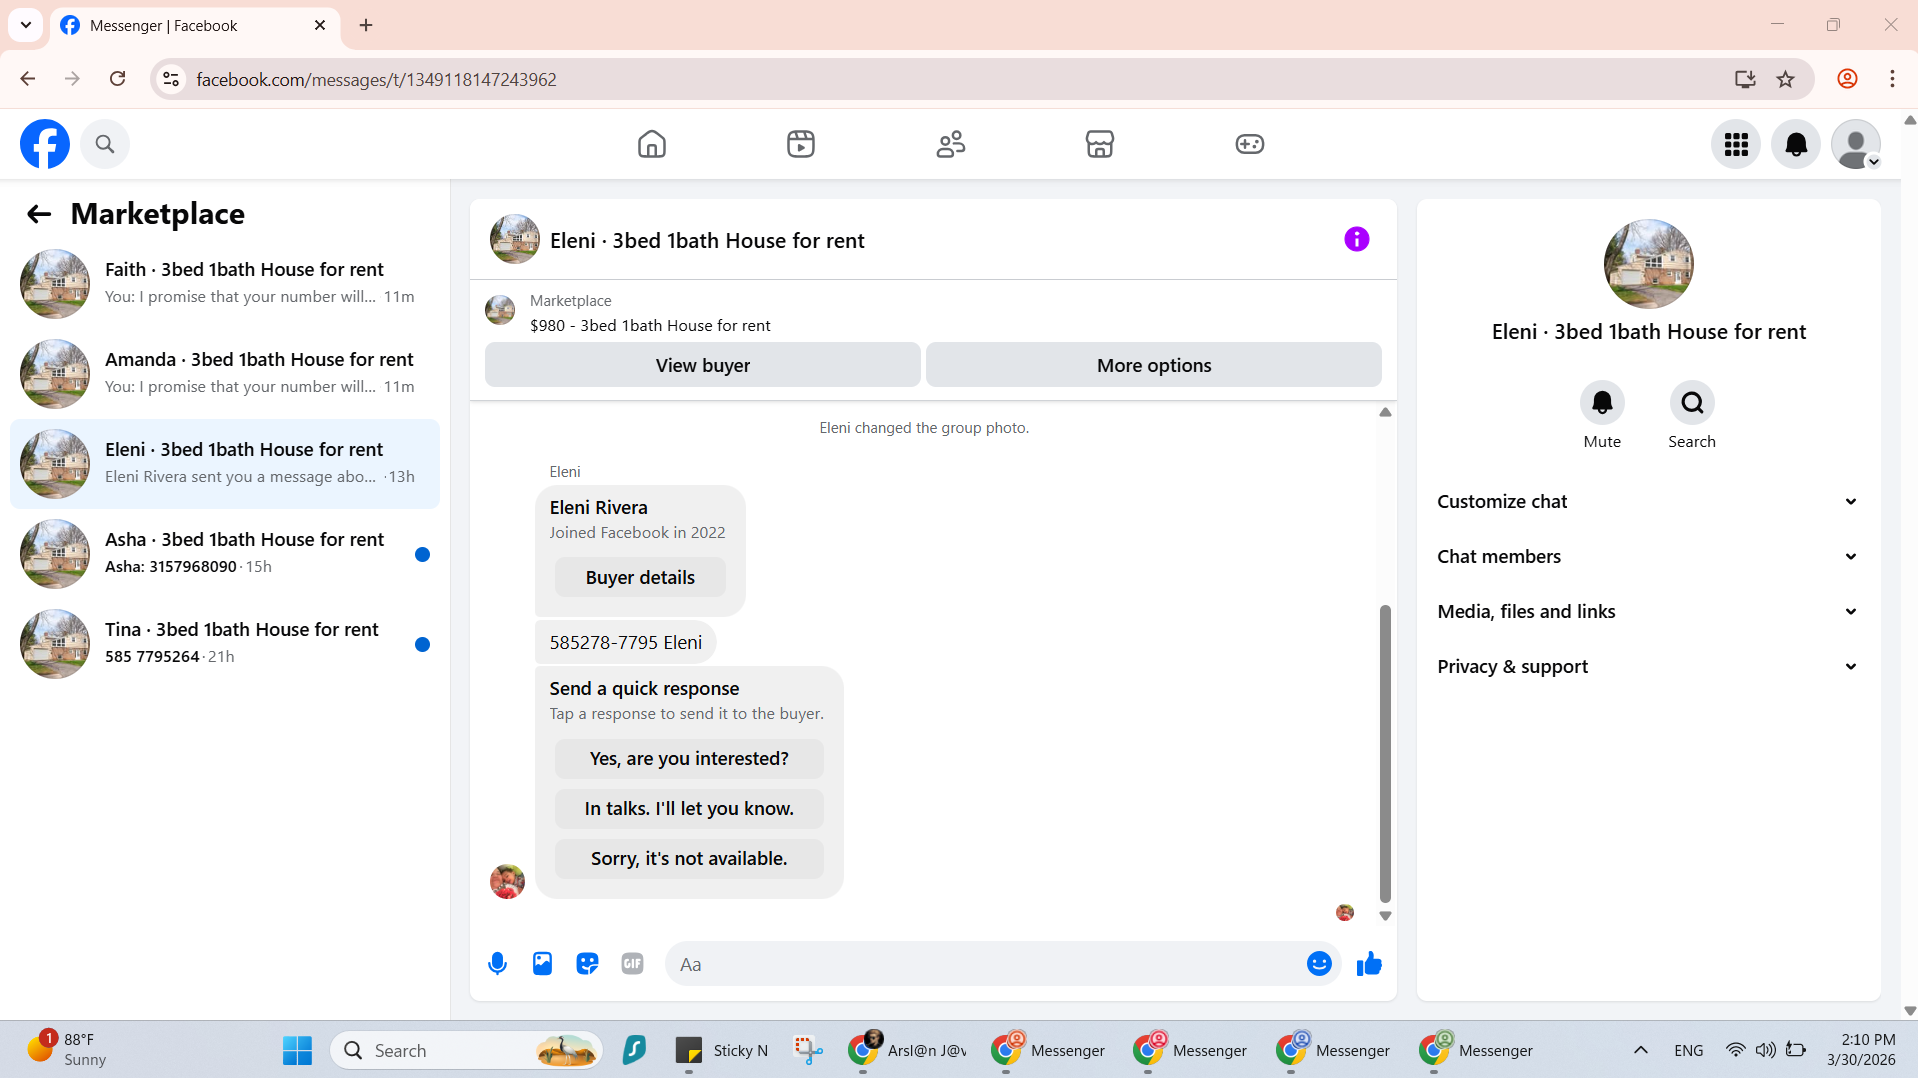Screen dimensions: 1918x1078
Task: Send 'Sorry, it's not available.' response
Action: pyautogui.click(x=689, y=859)
